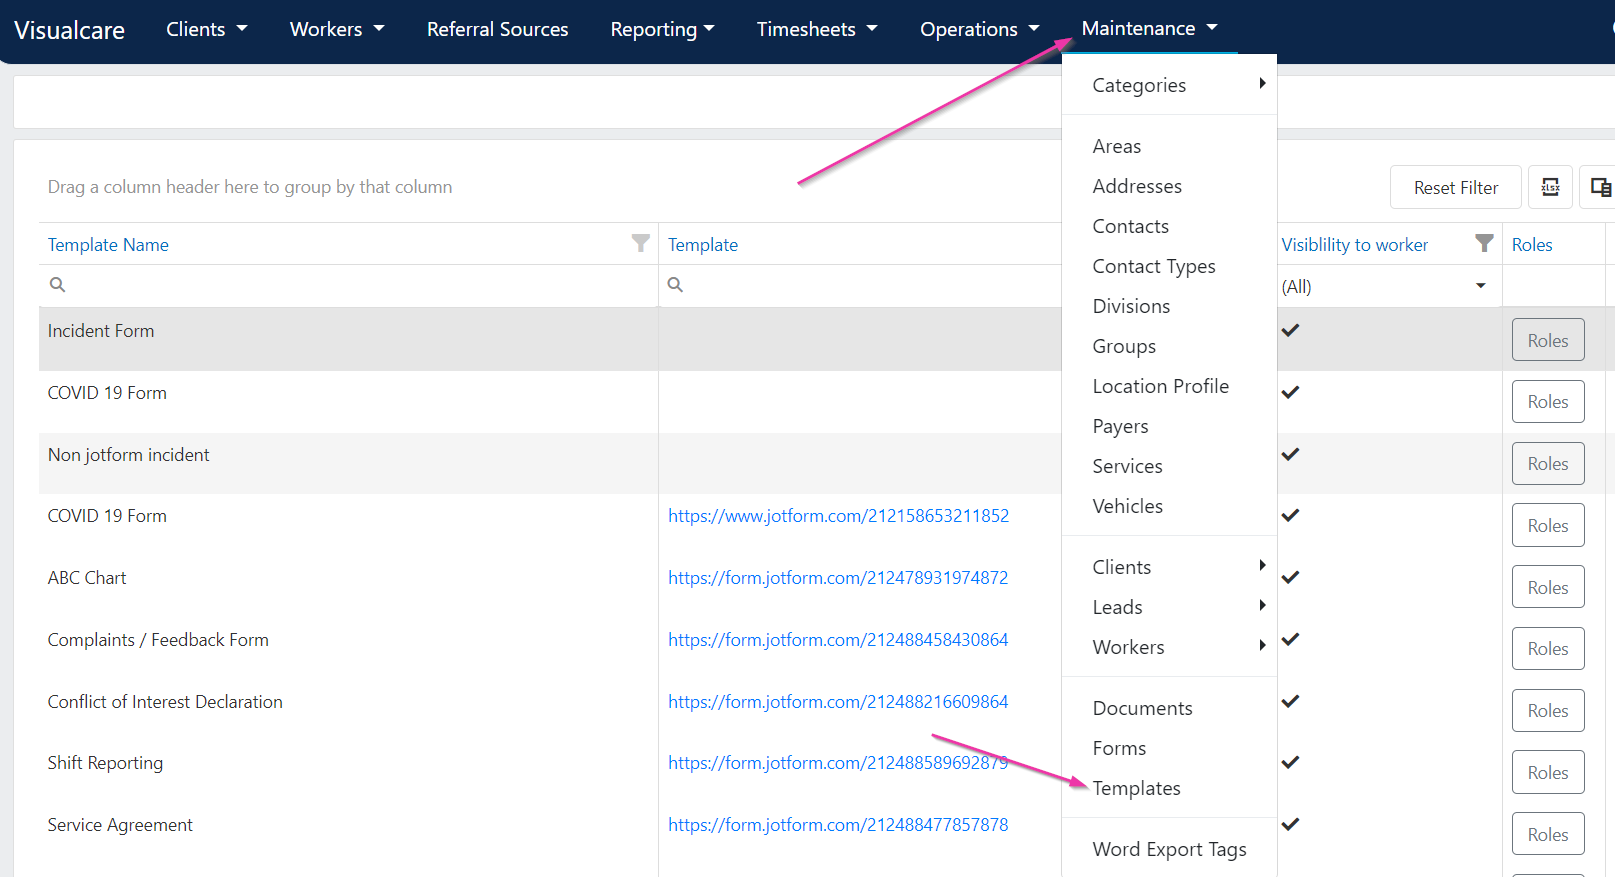This screenshot has width=1615, height=877.
Task: Open jotform link for Complaints / Feedback Form
Action: coord(838,639)
